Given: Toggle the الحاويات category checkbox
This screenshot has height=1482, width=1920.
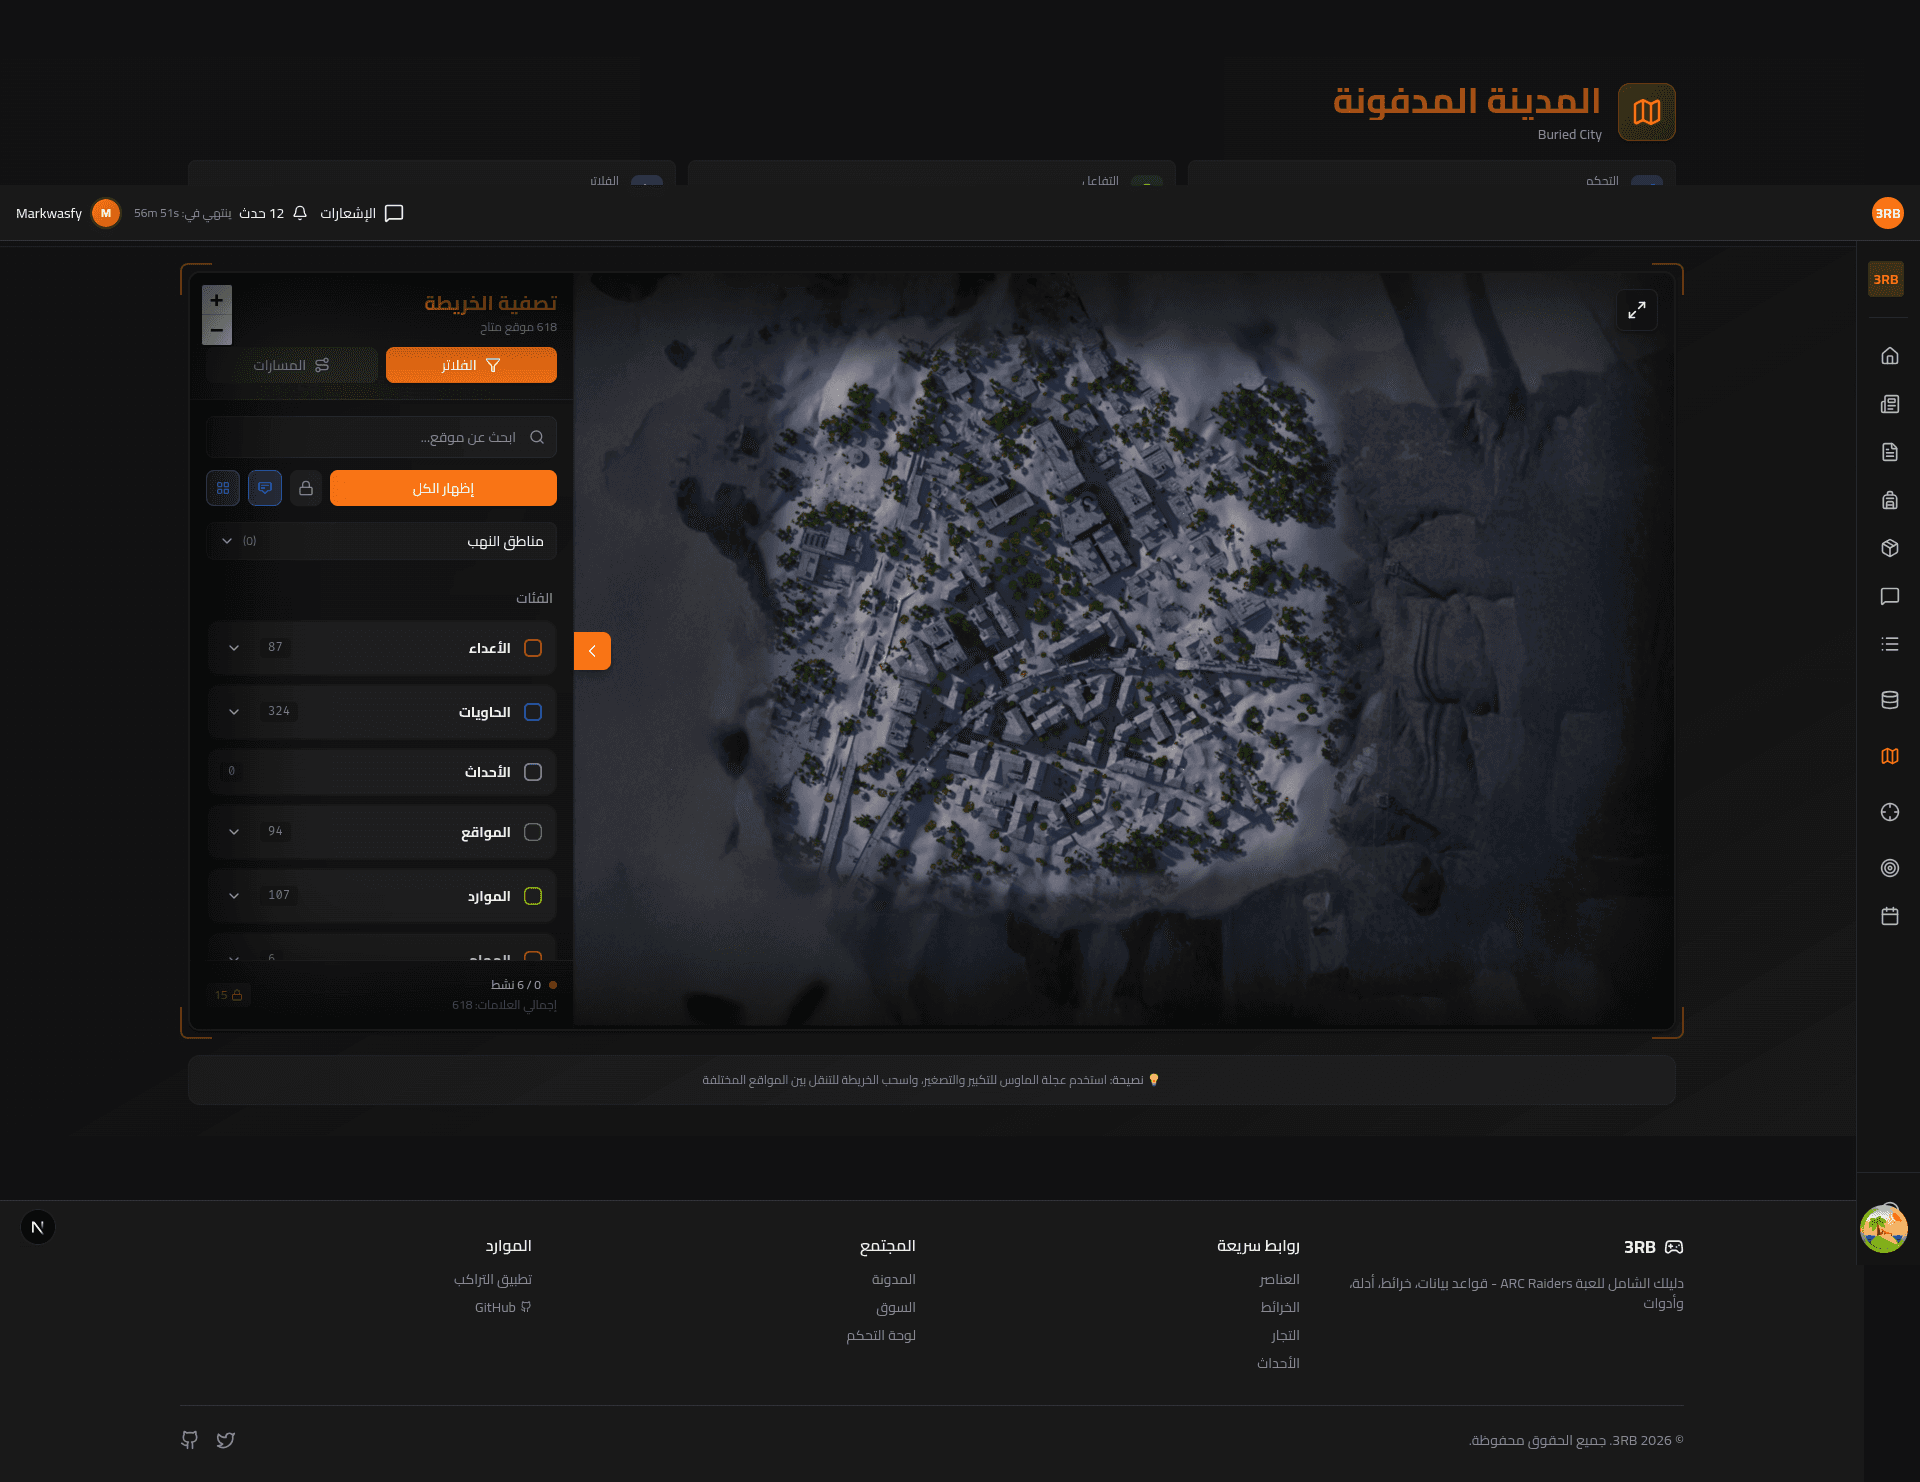Looking at the screenshot, I should (x=533, y=712).
